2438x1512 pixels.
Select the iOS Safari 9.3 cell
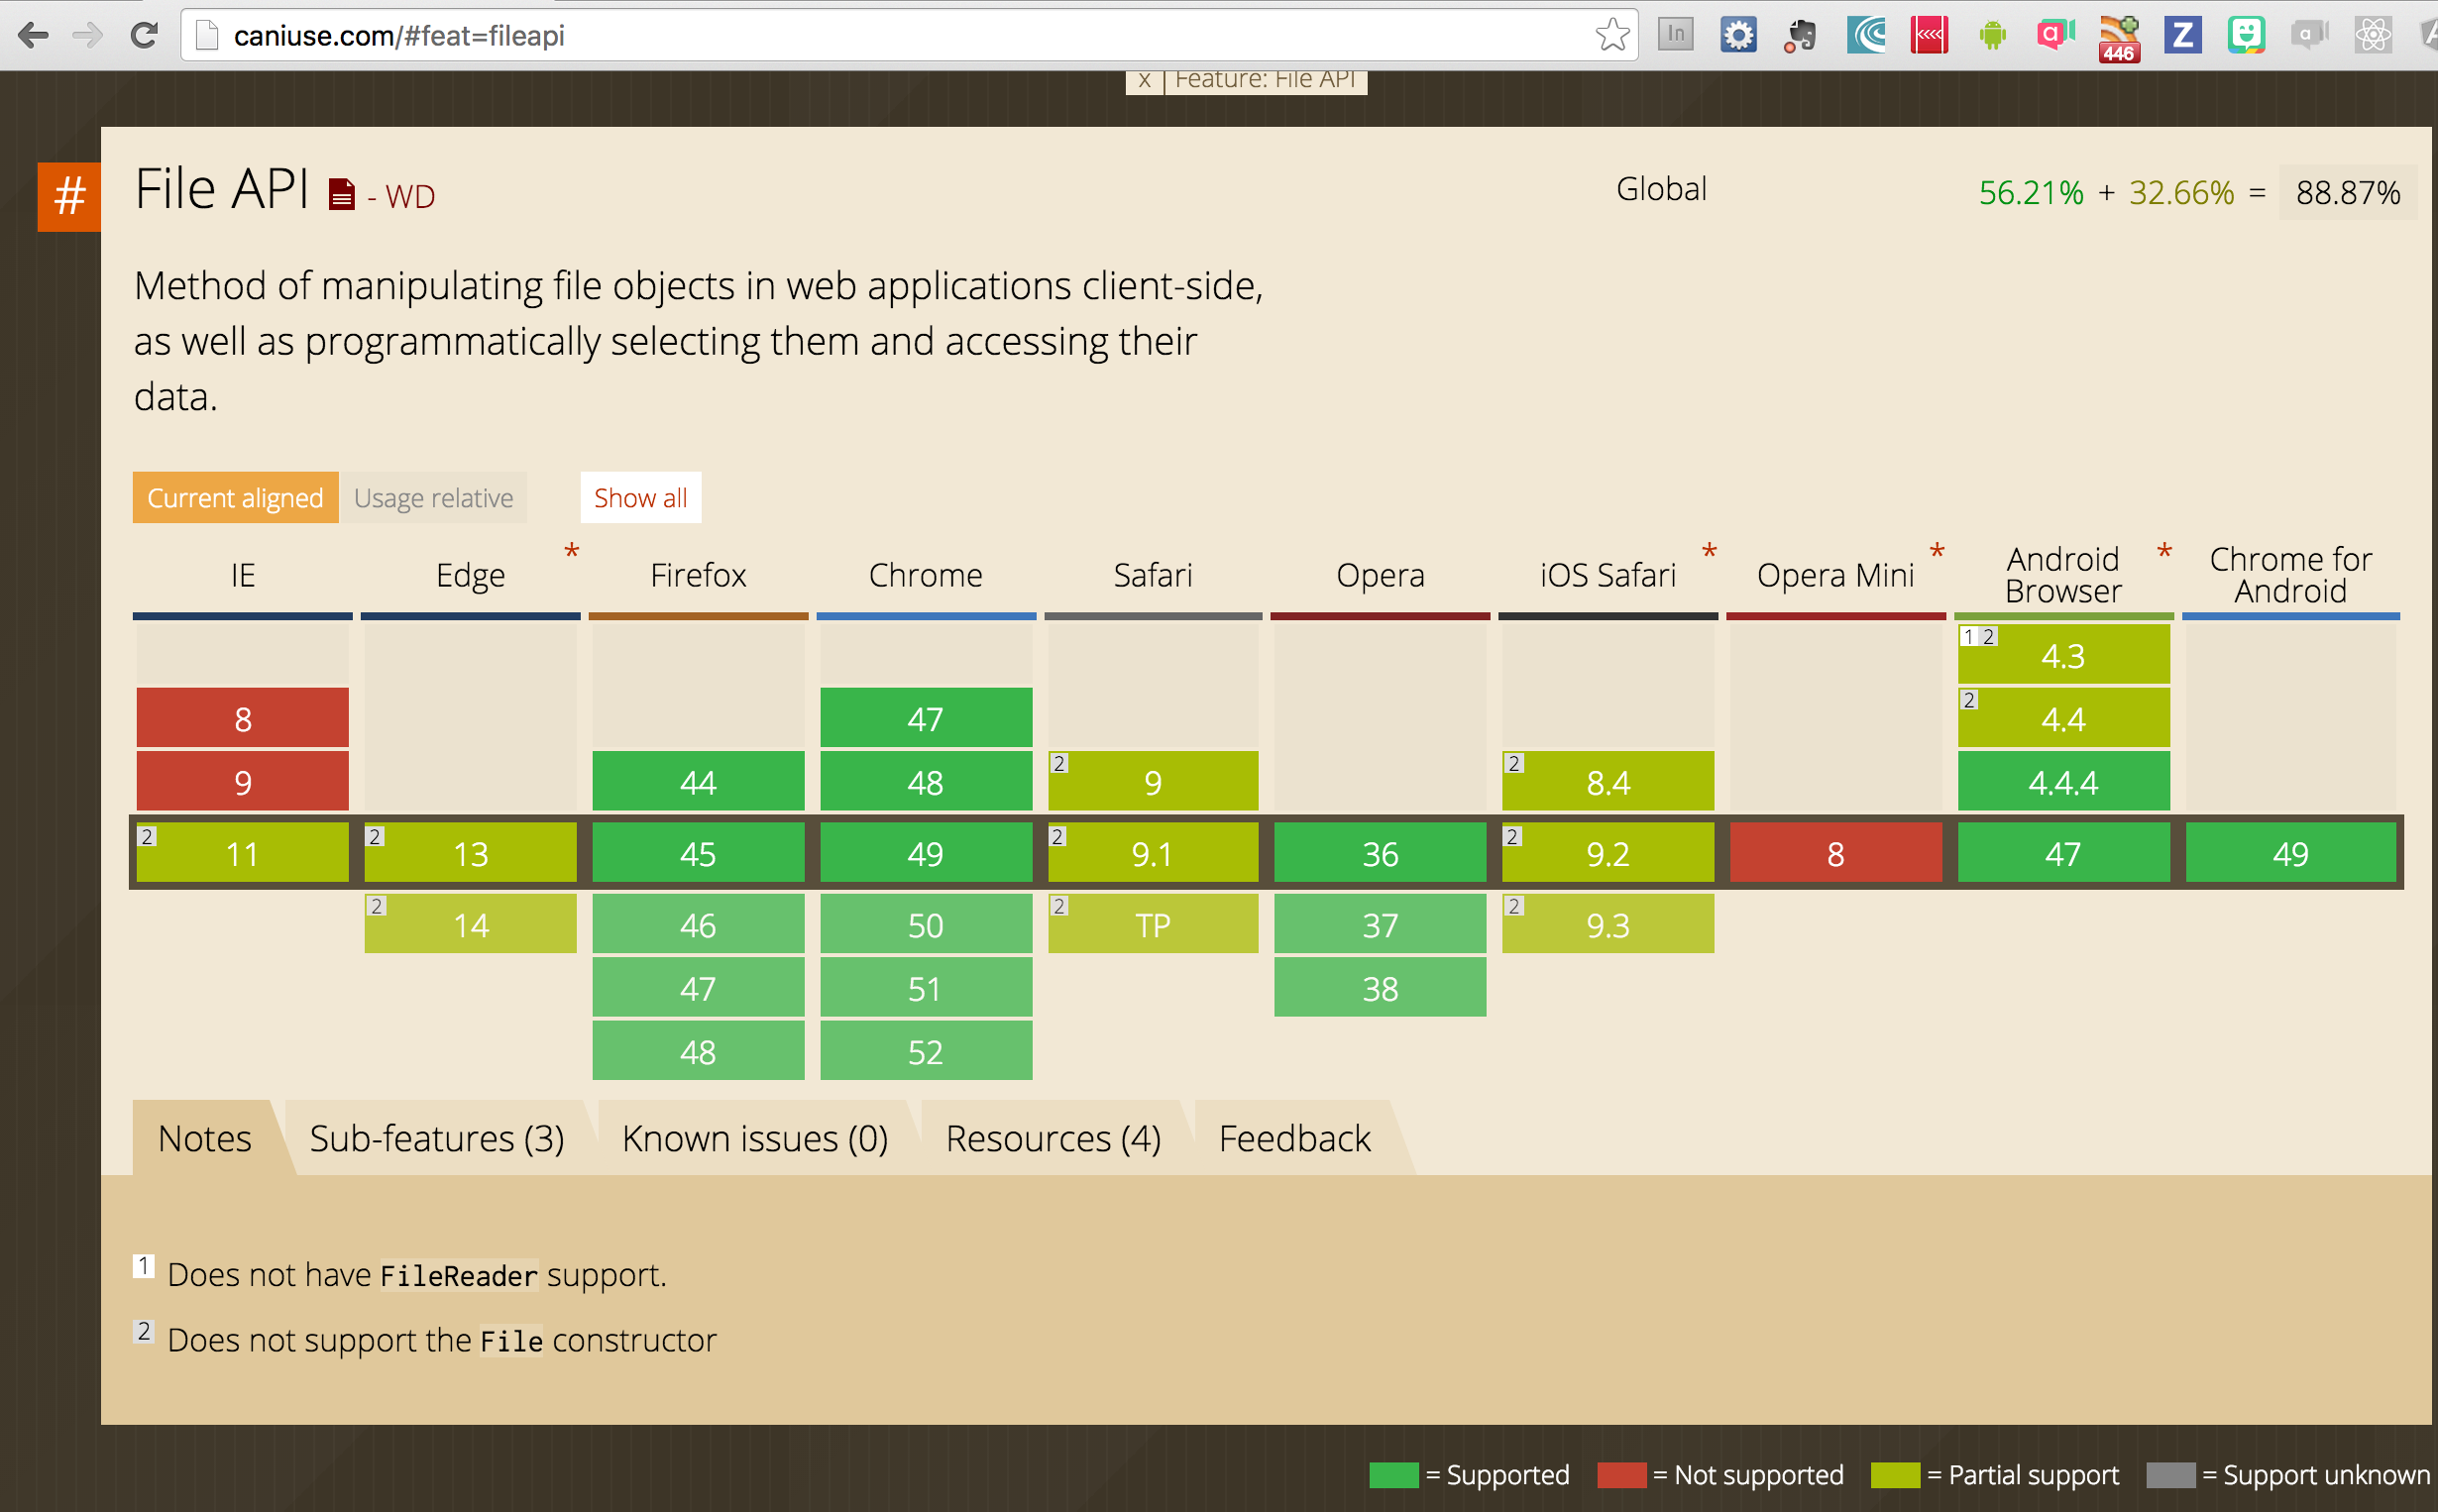click(x=1608, y=923)
